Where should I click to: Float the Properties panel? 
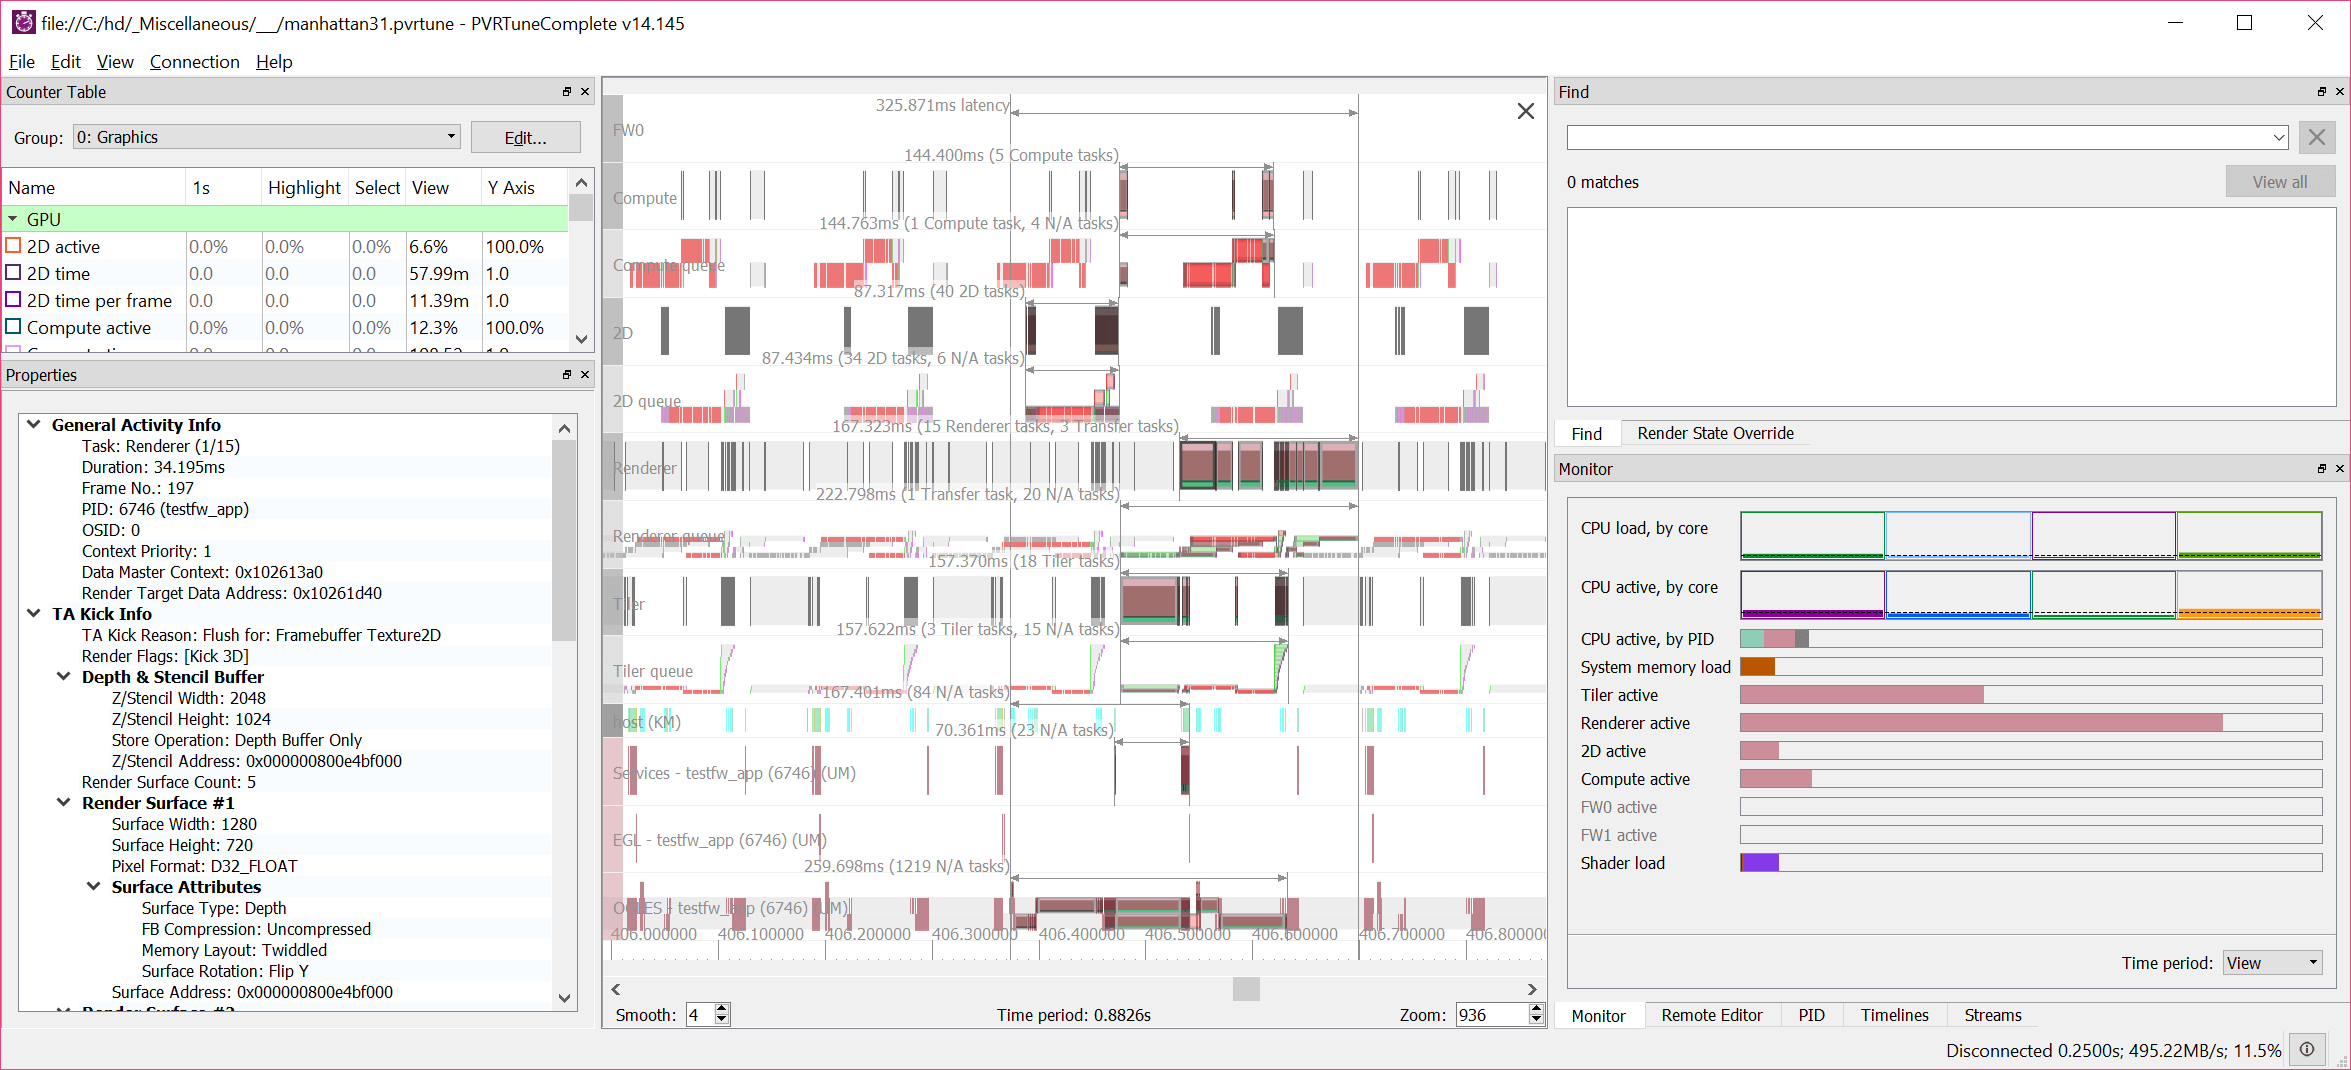click(567, 375)
